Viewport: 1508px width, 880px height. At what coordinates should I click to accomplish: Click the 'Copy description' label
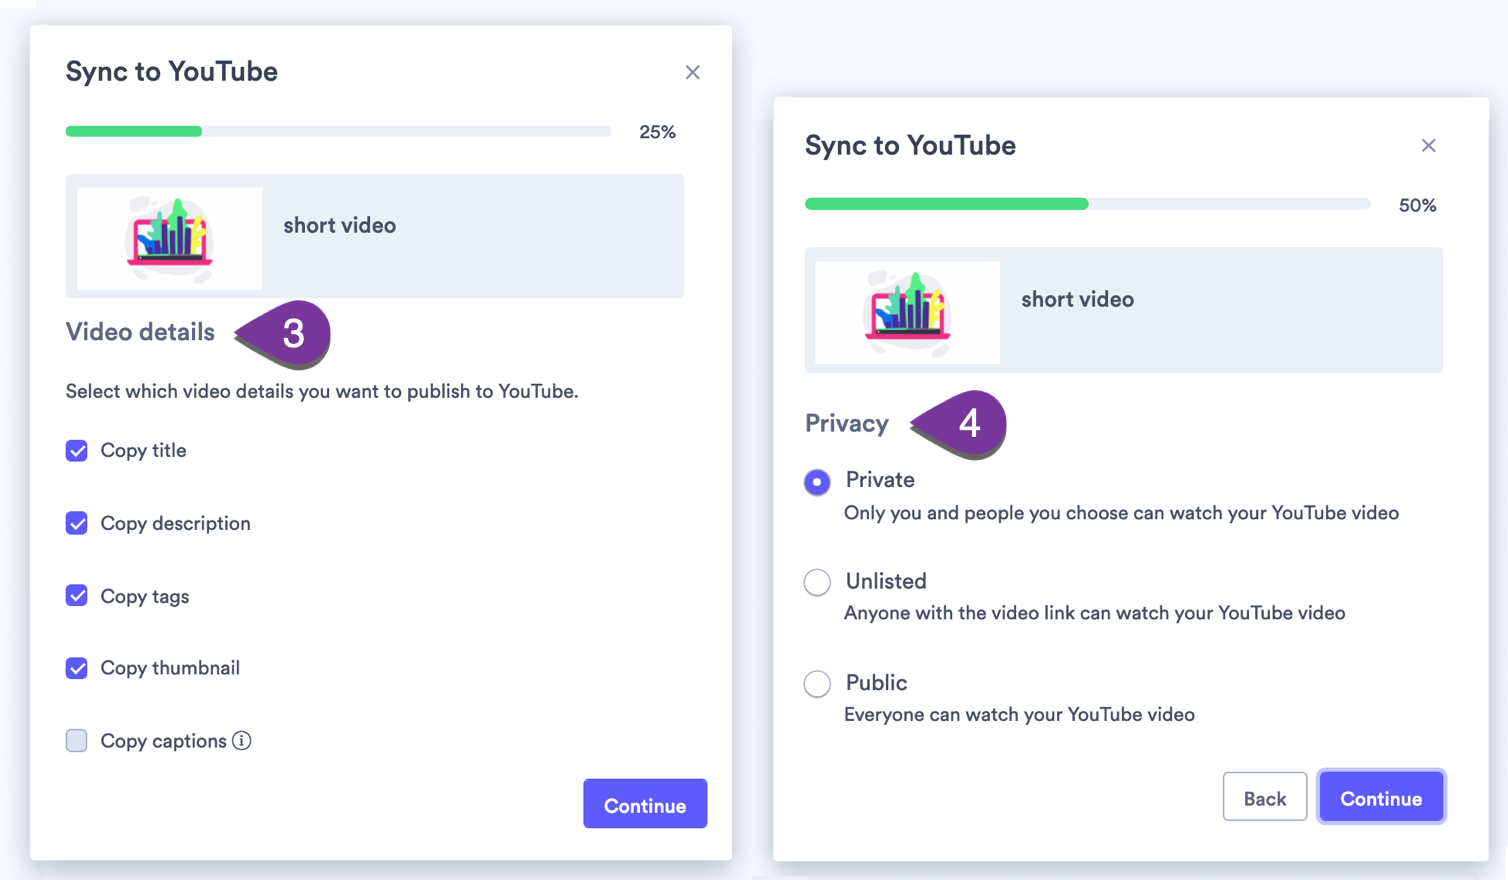175,524
